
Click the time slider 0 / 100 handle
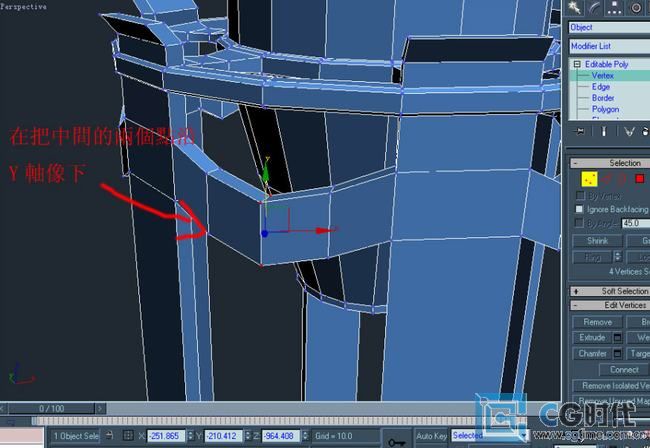coord(52,409)
